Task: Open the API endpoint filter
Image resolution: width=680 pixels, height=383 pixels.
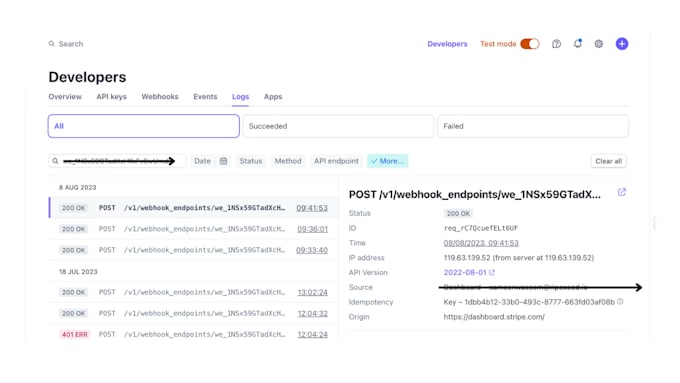Action: point(337,161)
